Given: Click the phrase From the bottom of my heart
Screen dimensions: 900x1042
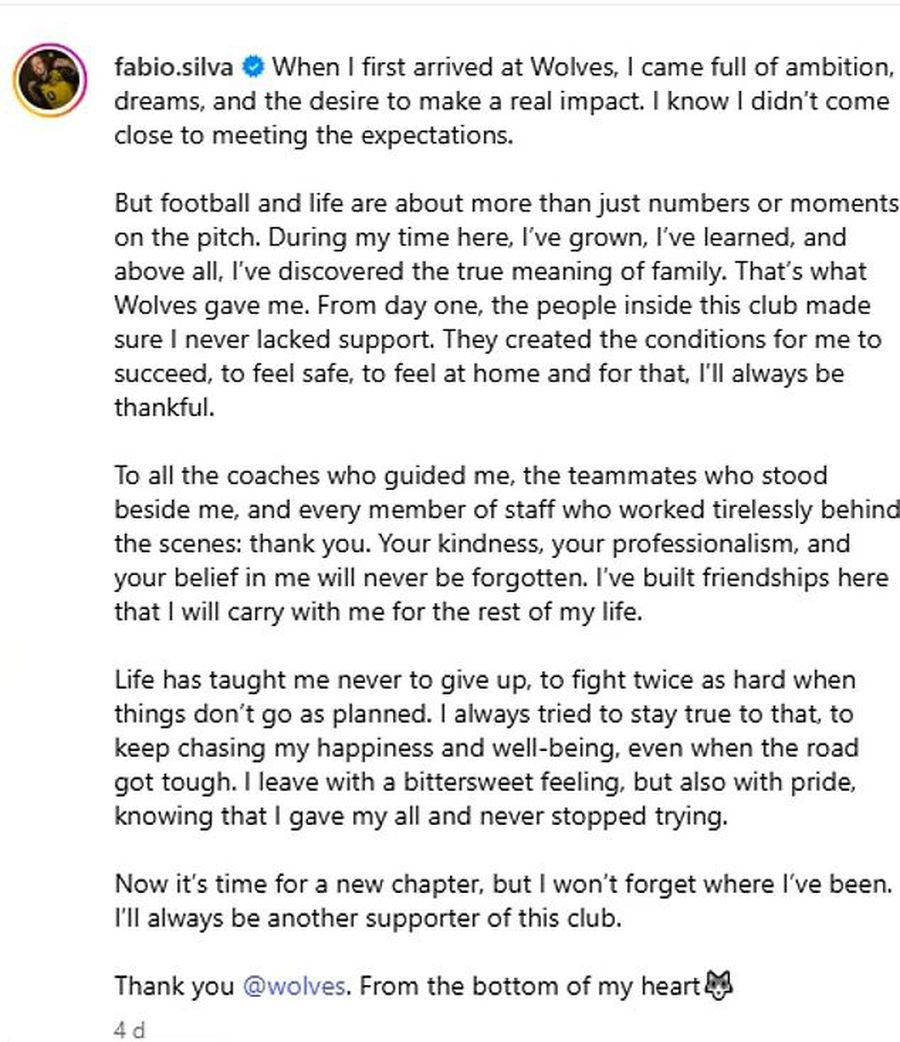Looking at the screenshot, I should click(x=530, y=986).
